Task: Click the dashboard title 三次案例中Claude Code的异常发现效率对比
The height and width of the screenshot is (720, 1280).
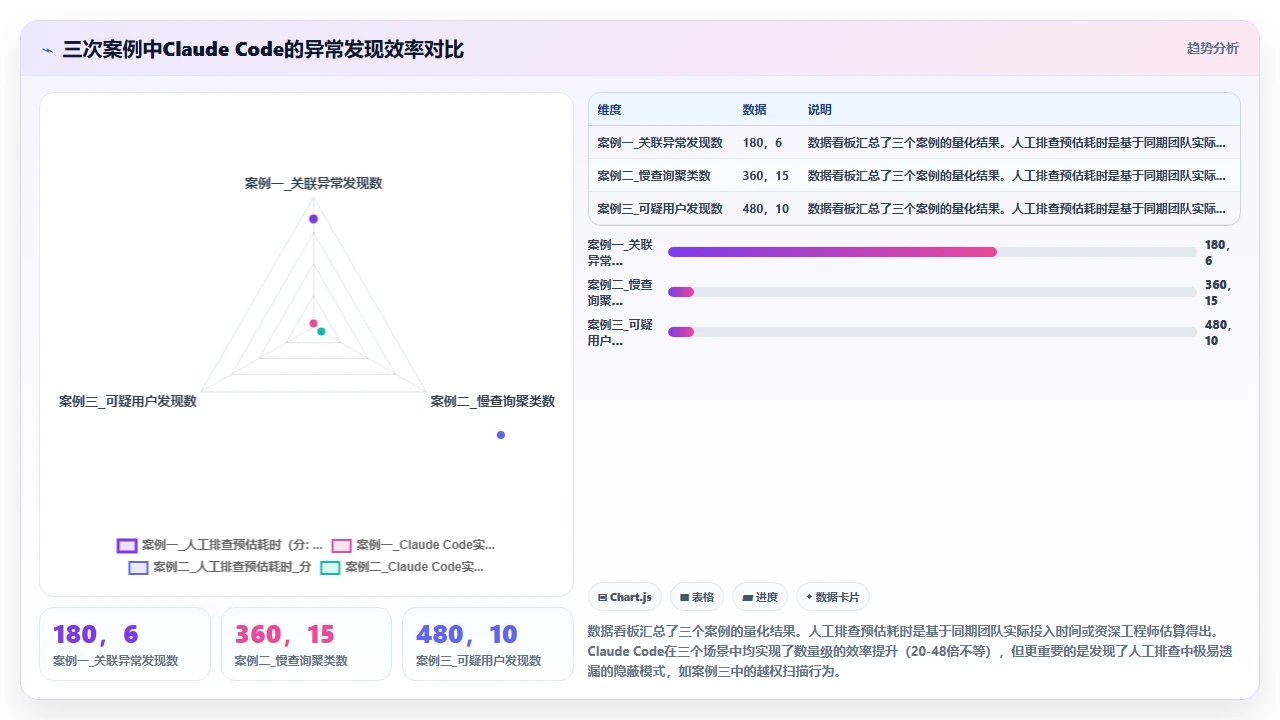Action: coord(263,49)
